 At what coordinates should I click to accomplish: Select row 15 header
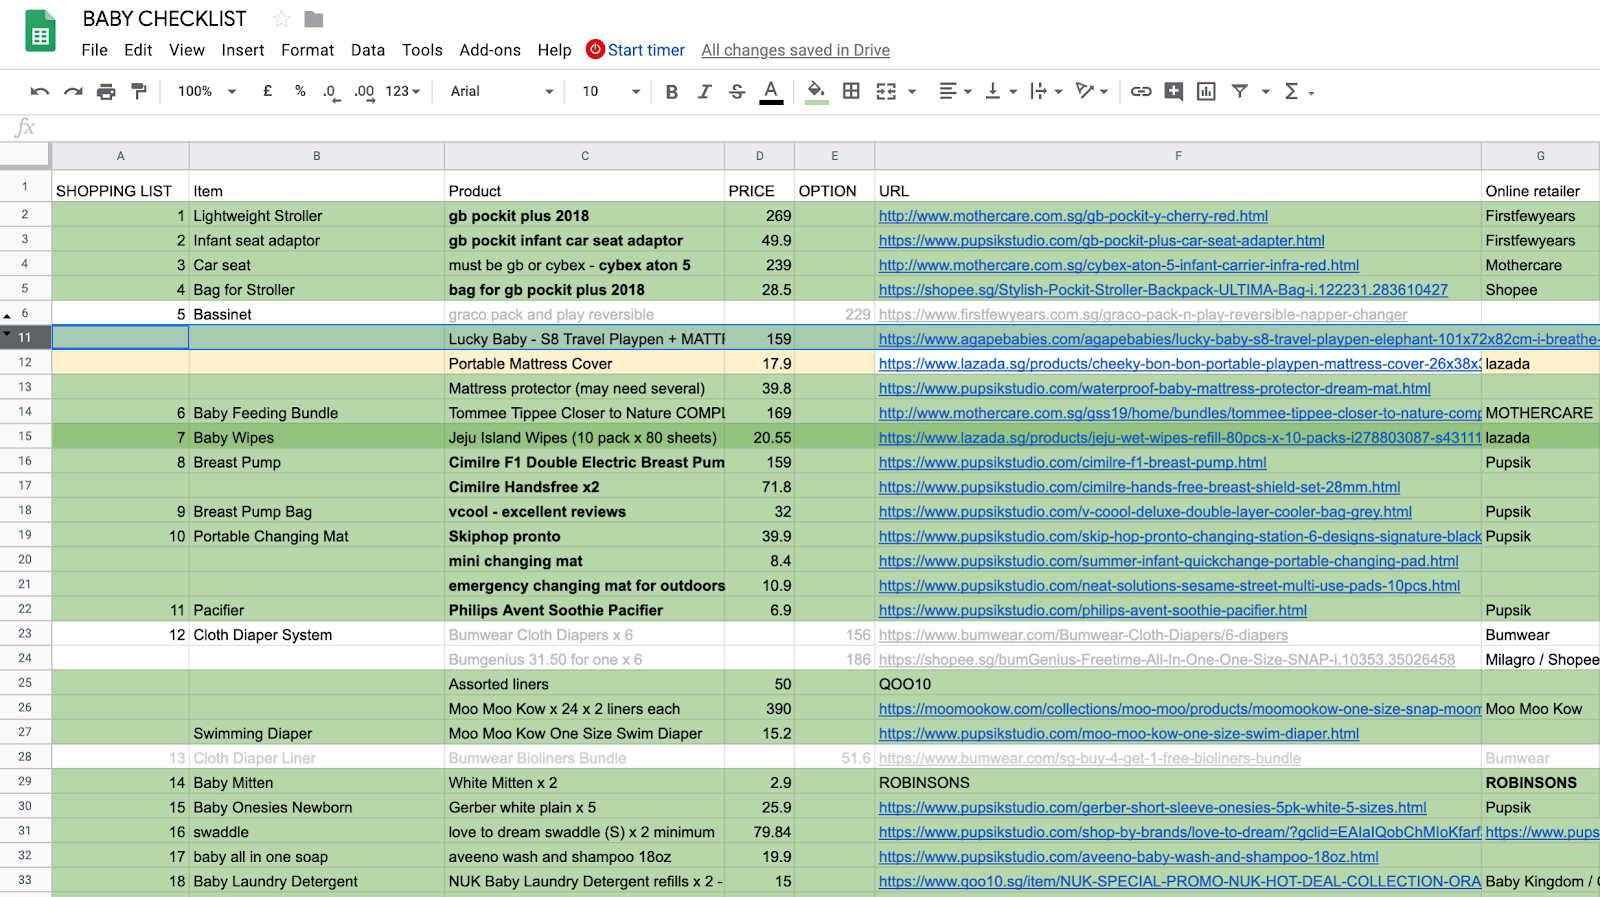[25, 436]
